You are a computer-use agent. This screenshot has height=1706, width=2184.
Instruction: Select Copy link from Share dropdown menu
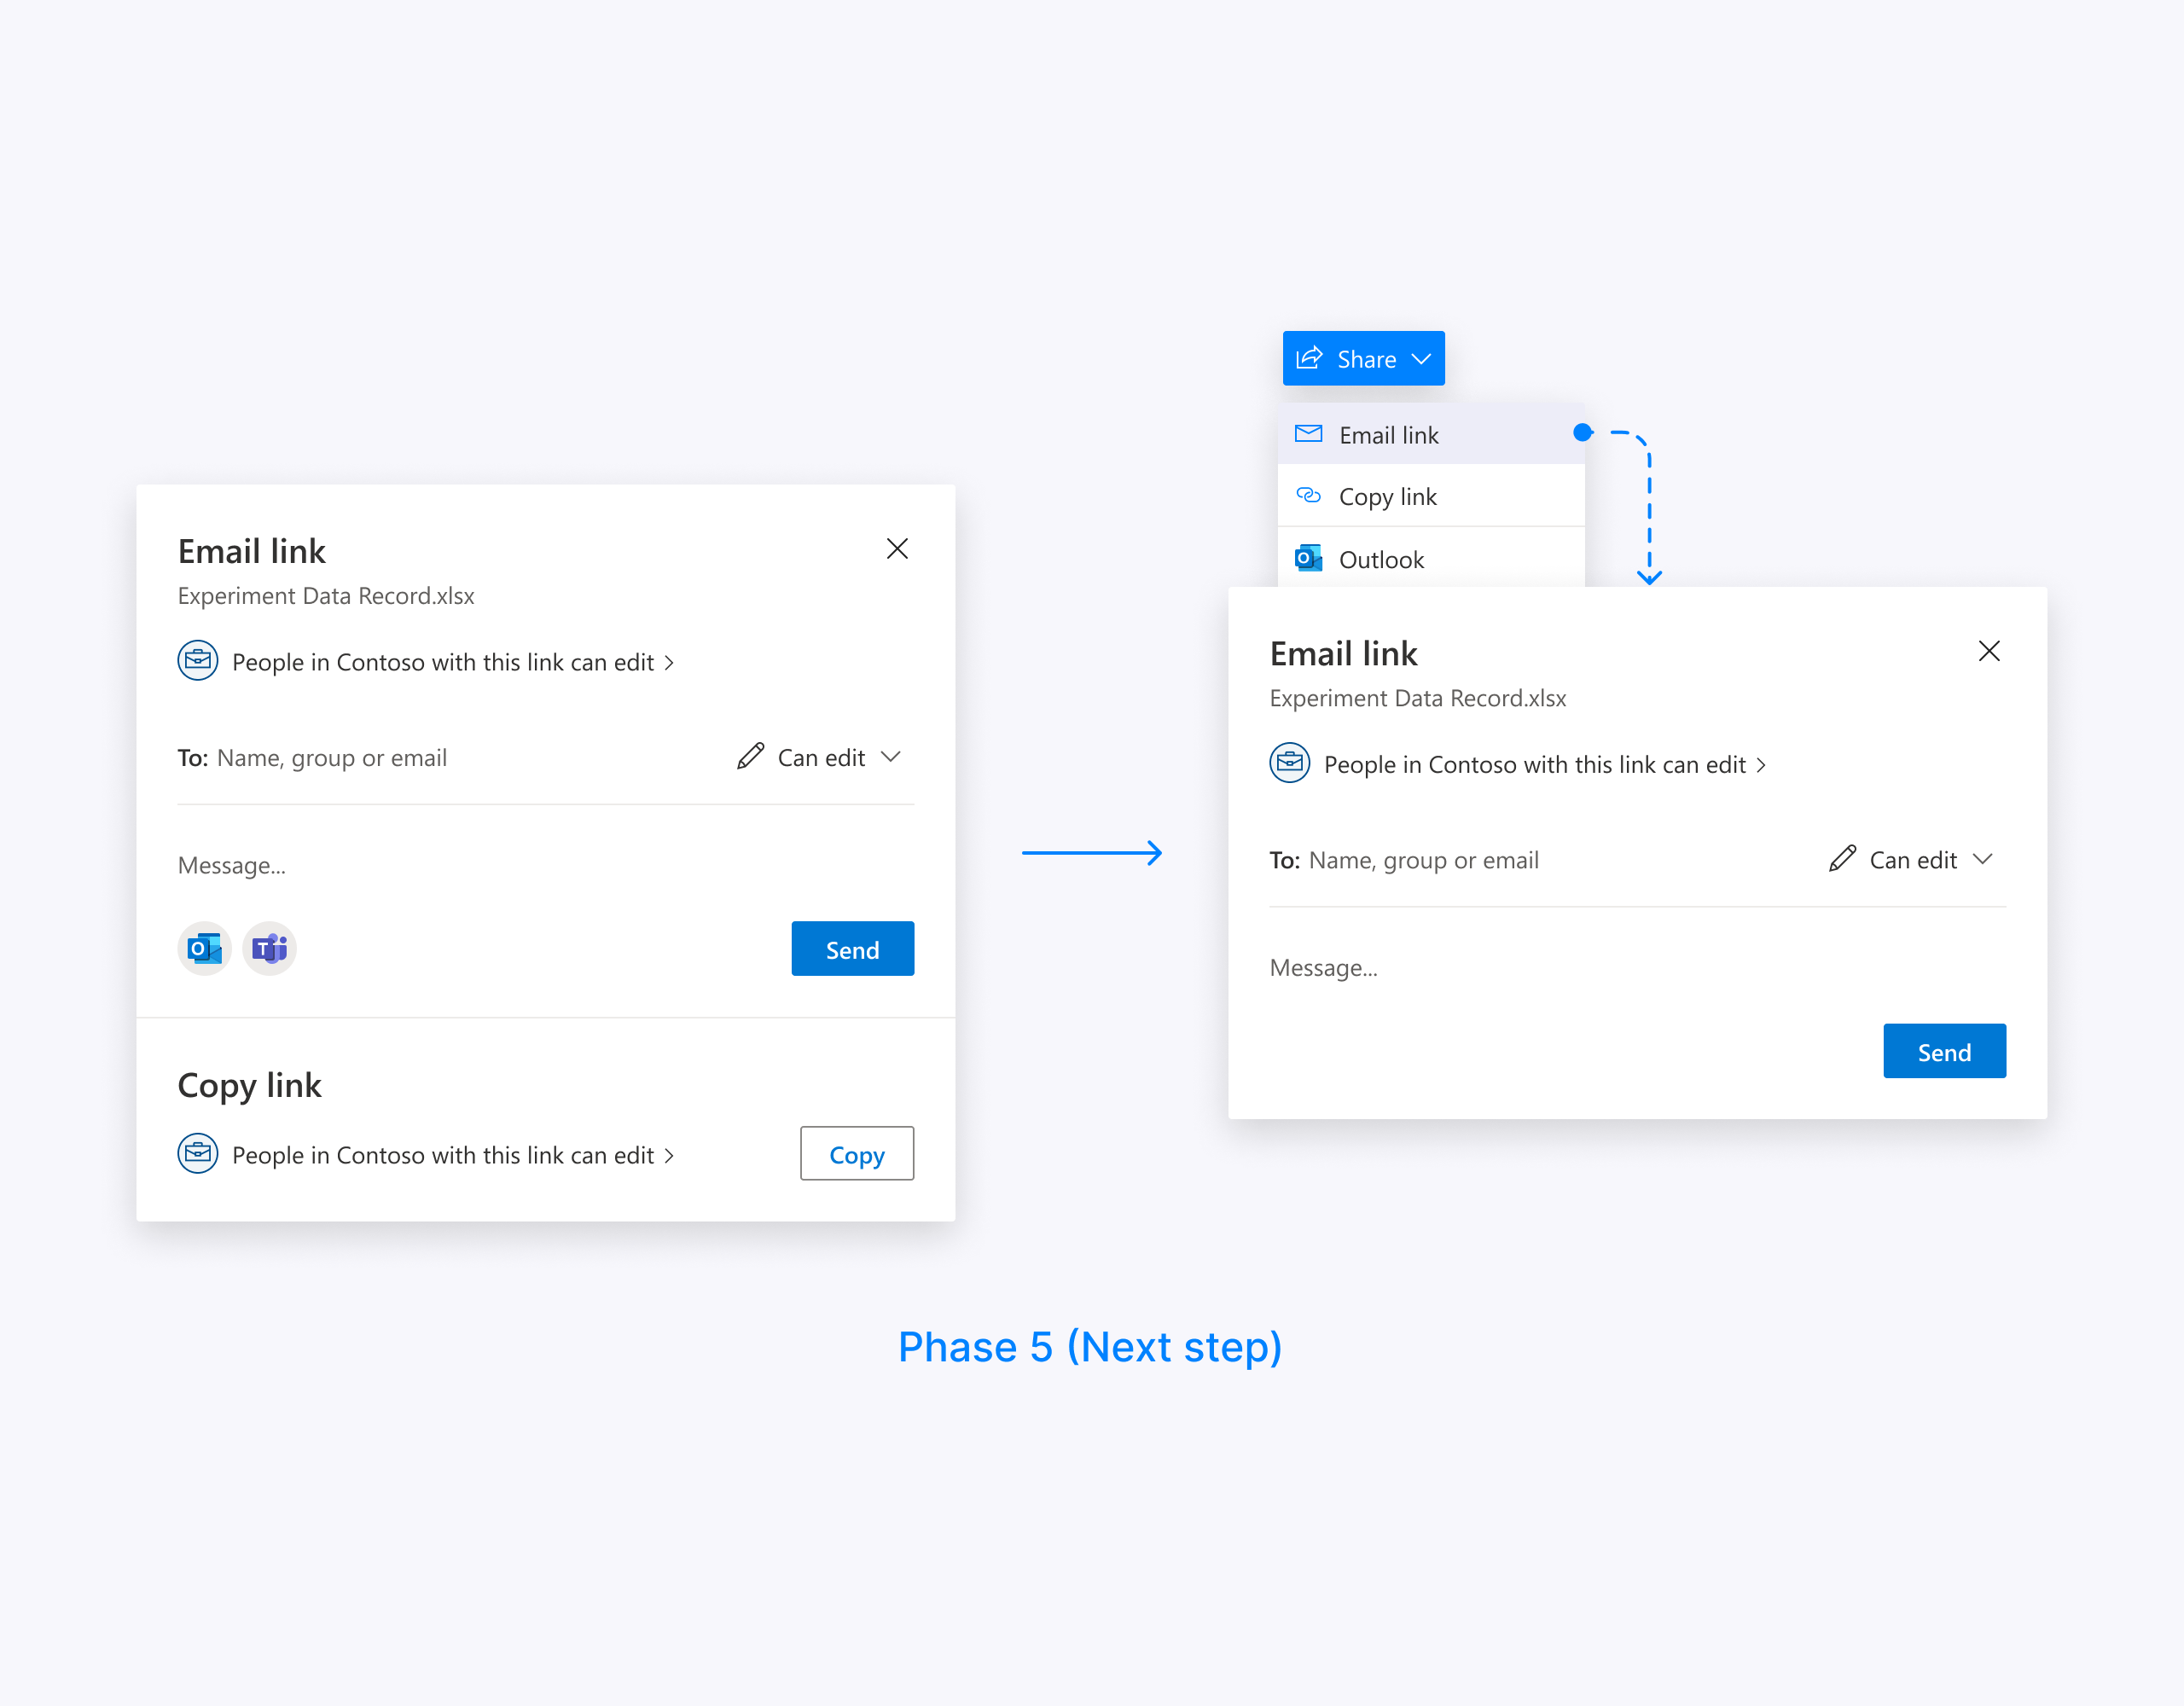pyautogui.click(x=1390, y=496)
